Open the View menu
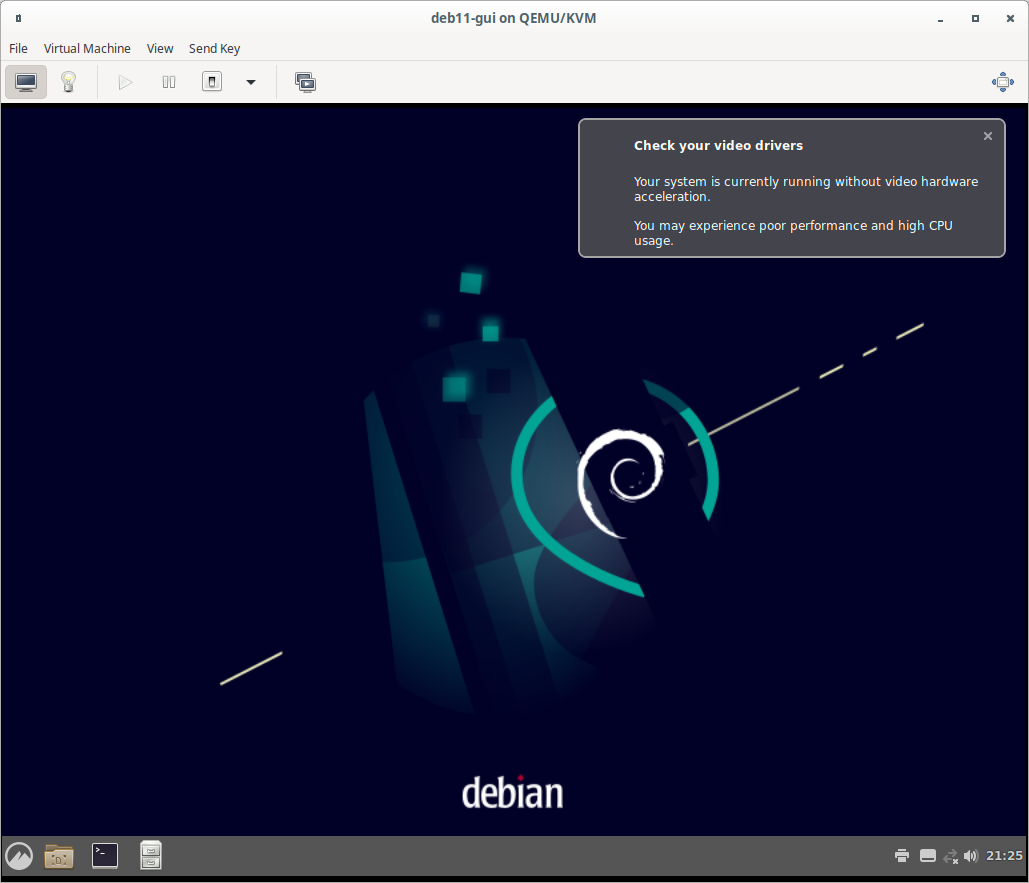Viewport: 1029px width, 883px height. [159, 49]
